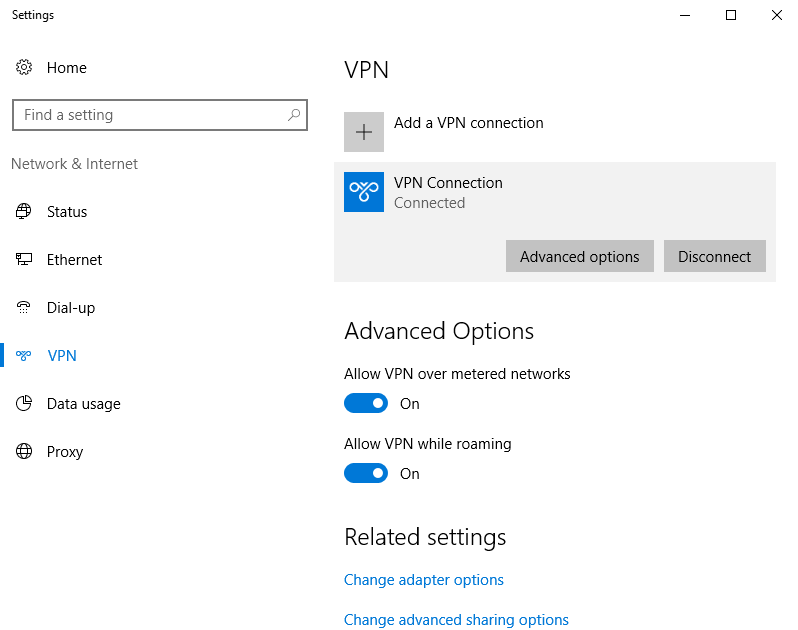Go to Data usage settings page
The image size is (798, 630).
83,404
